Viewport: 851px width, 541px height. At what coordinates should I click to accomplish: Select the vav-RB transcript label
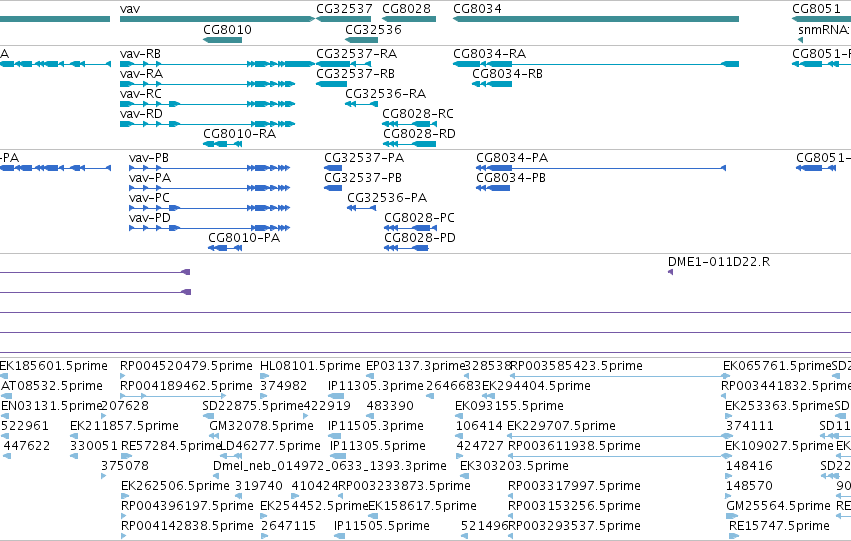coord(140,54)
